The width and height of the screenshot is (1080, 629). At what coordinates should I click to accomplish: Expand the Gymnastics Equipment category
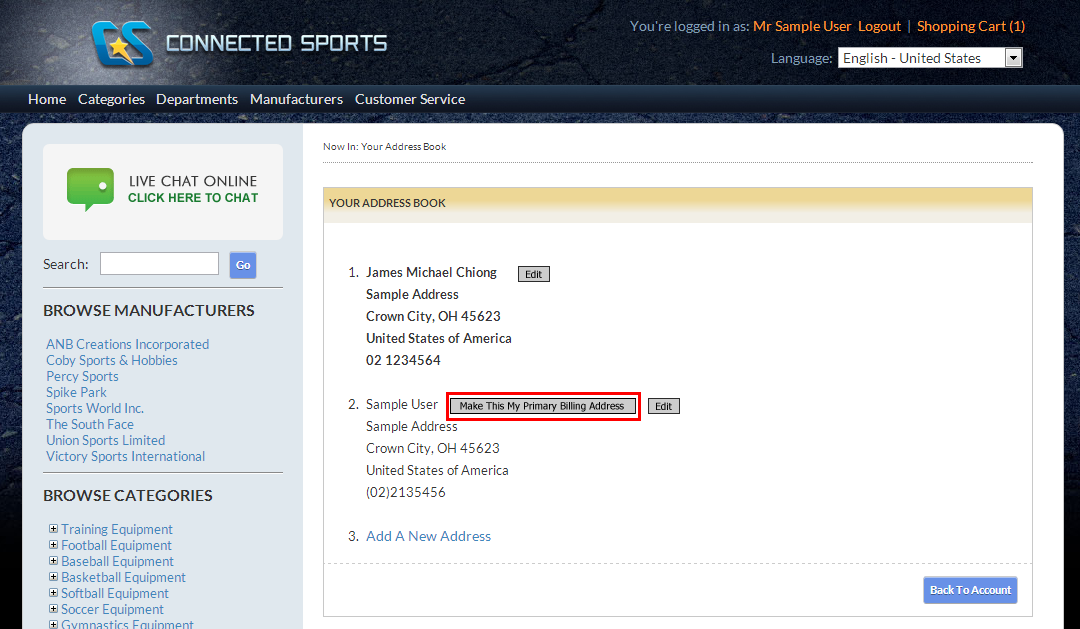click(53, 624)
